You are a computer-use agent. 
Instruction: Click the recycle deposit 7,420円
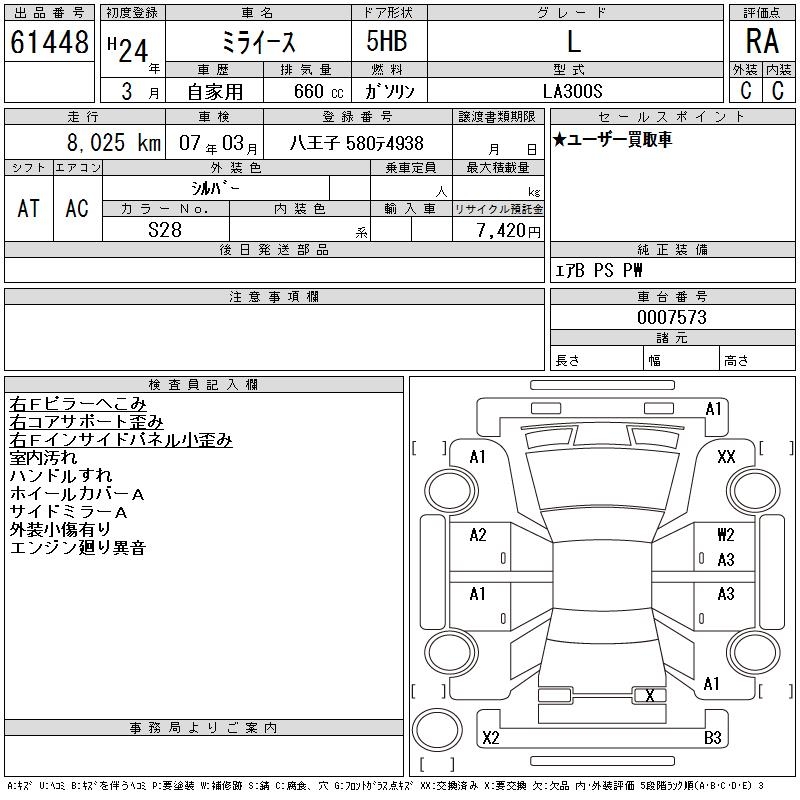pyautogui.click(x=509, y=231)
